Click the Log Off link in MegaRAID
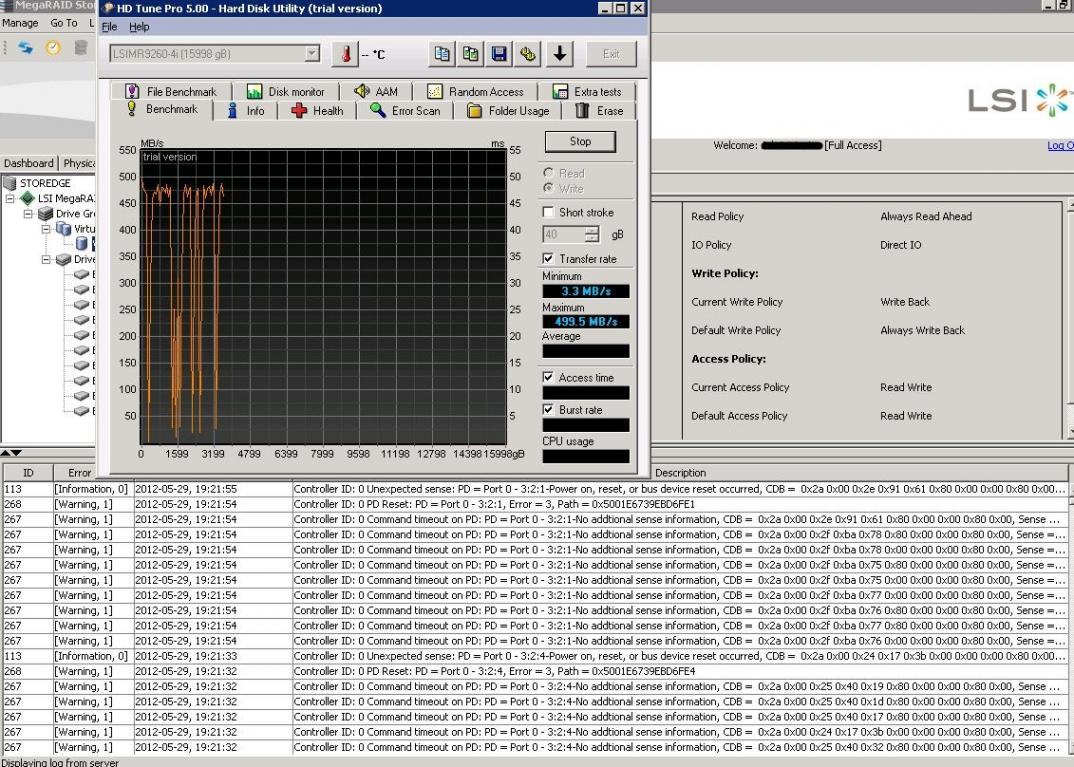Screen dimensions: 1074x767 1060,145
